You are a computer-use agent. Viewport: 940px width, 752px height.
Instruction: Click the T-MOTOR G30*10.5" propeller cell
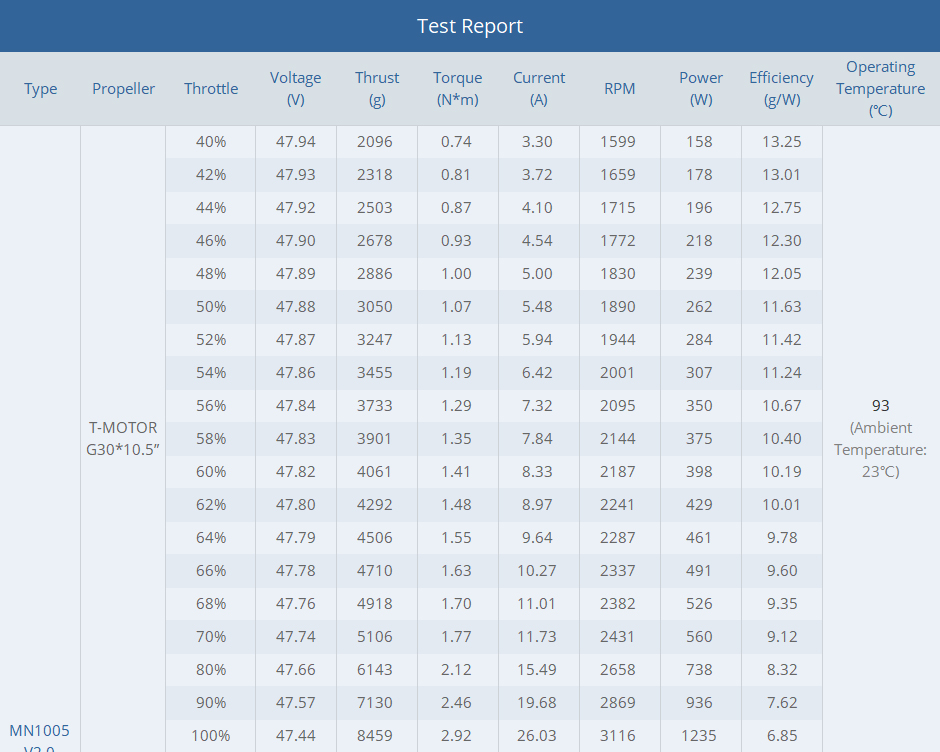pyautogui.click(x=124, y=438)
